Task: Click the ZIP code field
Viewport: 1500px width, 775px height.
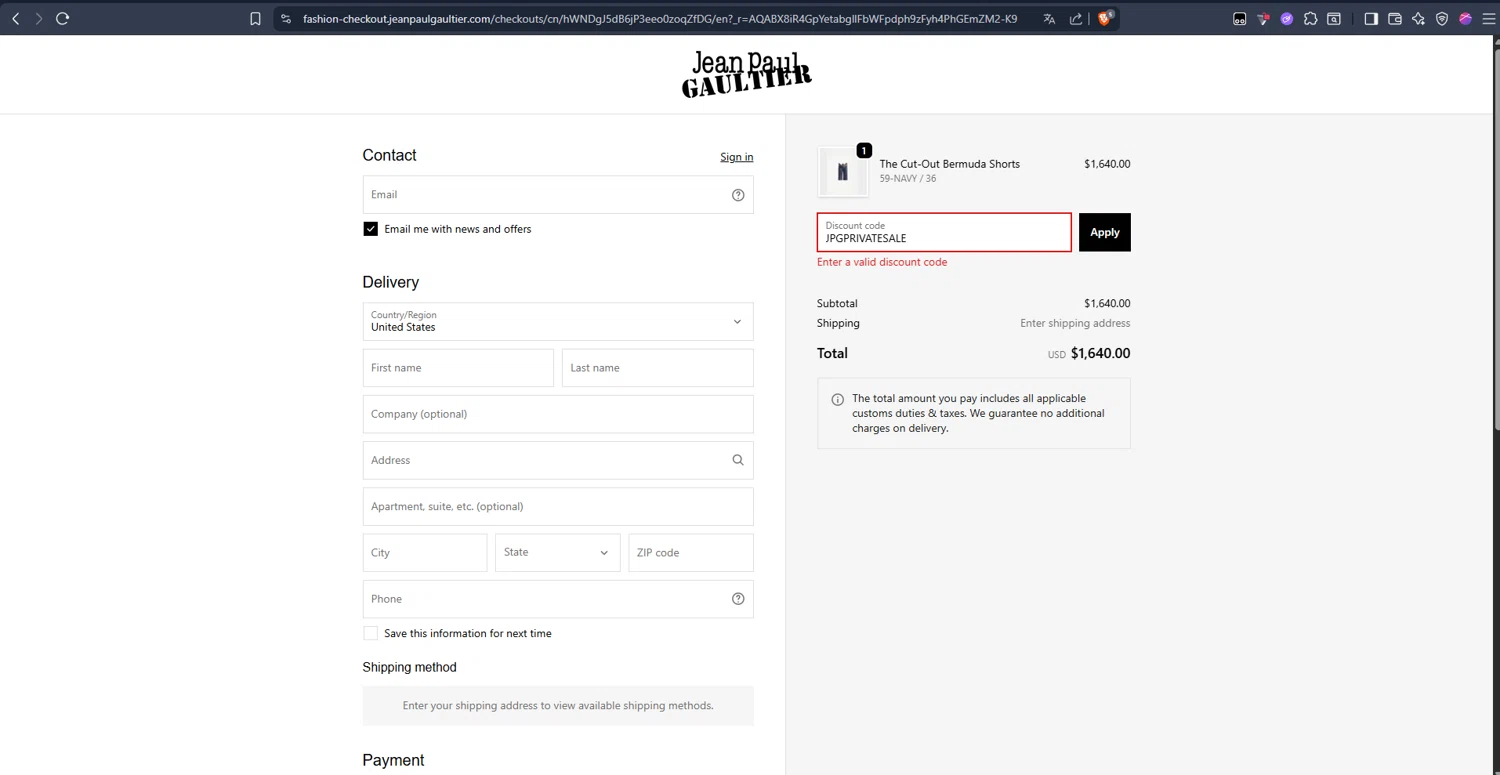Action: point(691,553)
